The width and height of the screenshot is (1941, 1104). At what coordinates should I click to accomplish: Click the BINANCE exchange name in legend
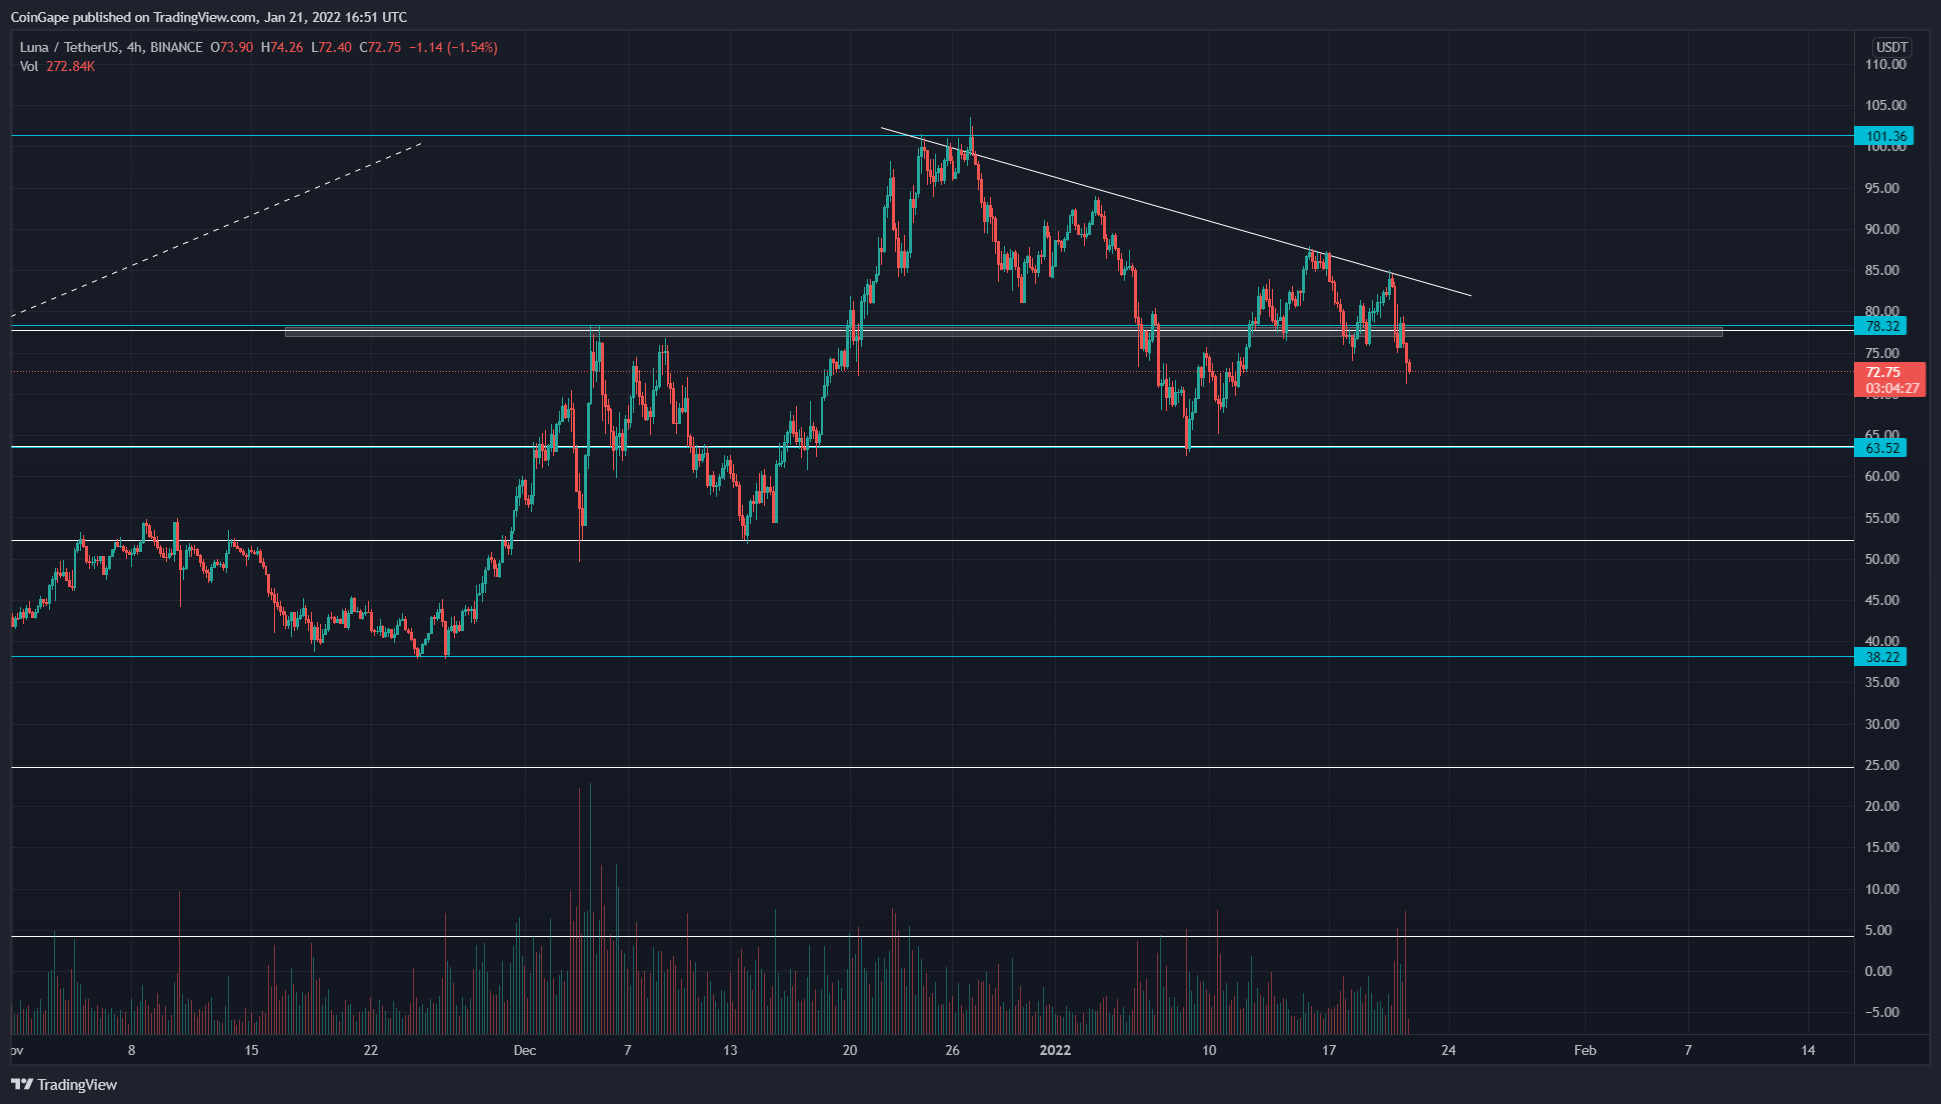pyautogui.click(x=176, y=47)
